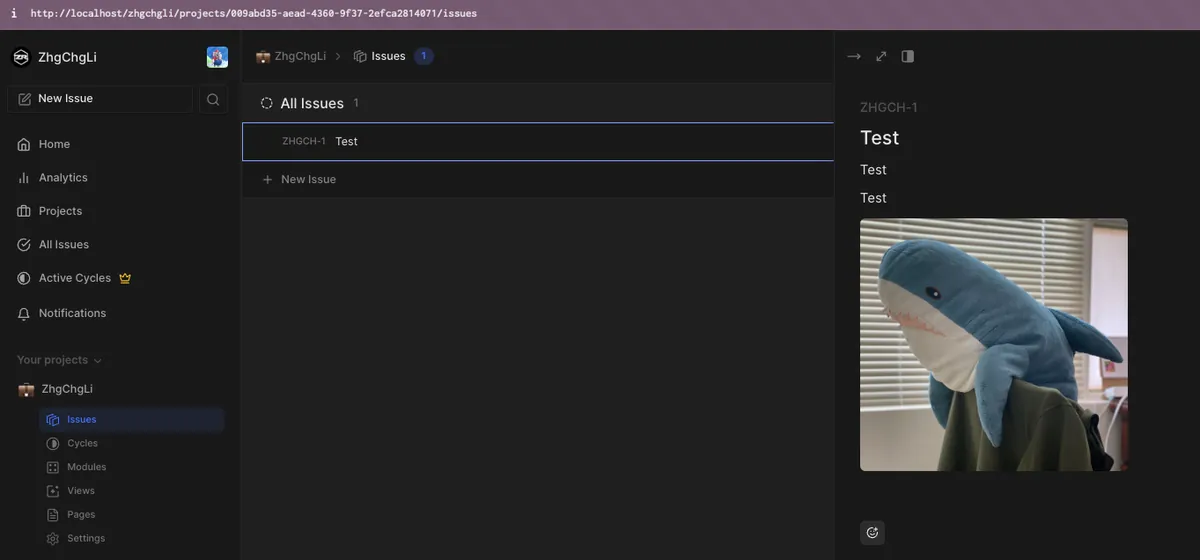1200x560 pixels.
Task: Open project Settings gear item
Action: point(85,538)
